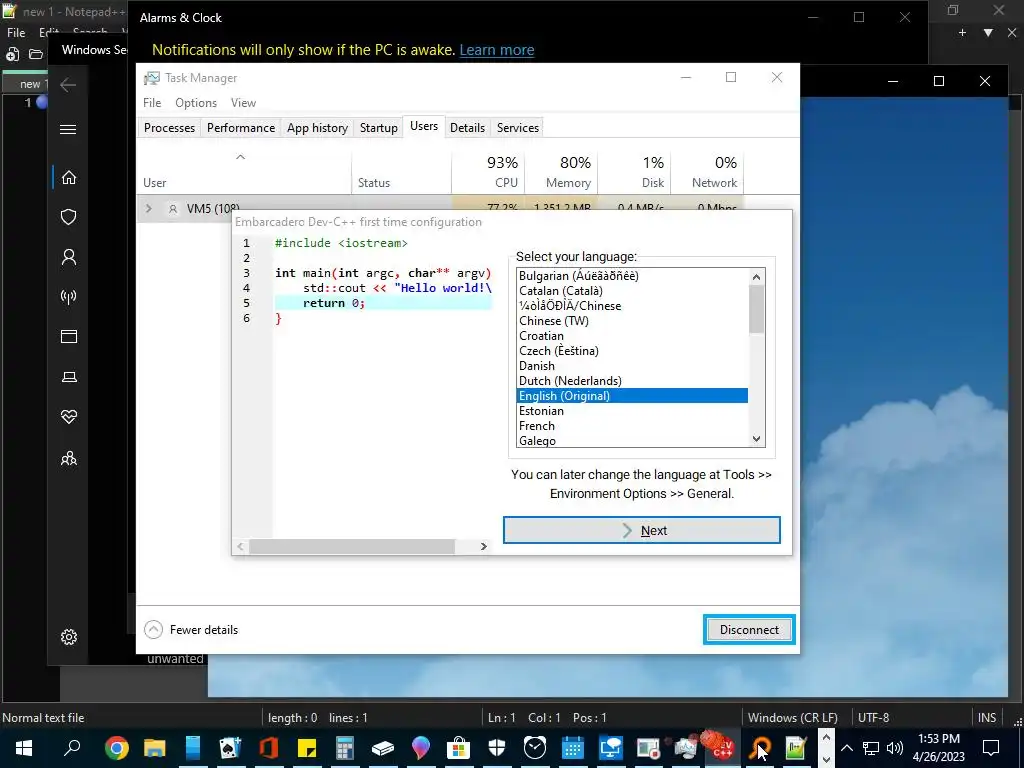Image resolution: width=1024 pixels, height=768 pixels.
Task: Open Microsoft Office on taskbar
Action: (268, 748)
